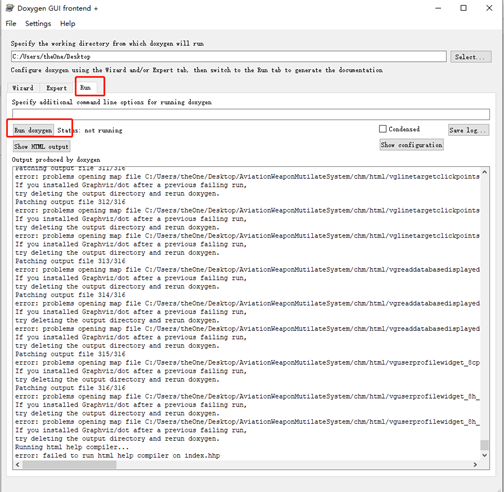Click the Doxygen app icon in title bar
504x492 pixels.
(10, 8)
